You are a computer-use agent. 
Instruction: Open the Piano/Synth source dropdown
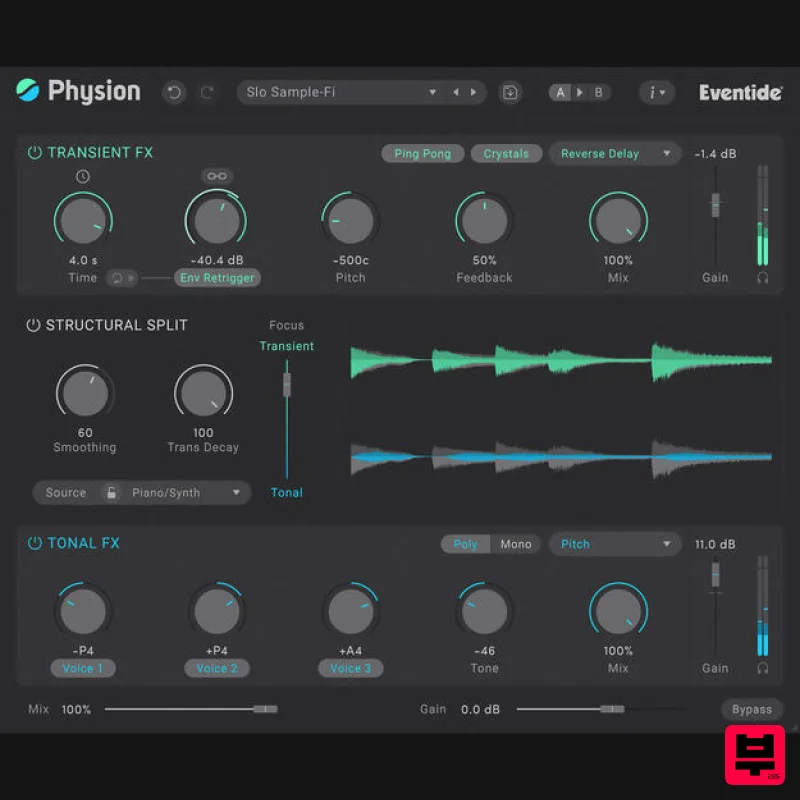[178, 492]
